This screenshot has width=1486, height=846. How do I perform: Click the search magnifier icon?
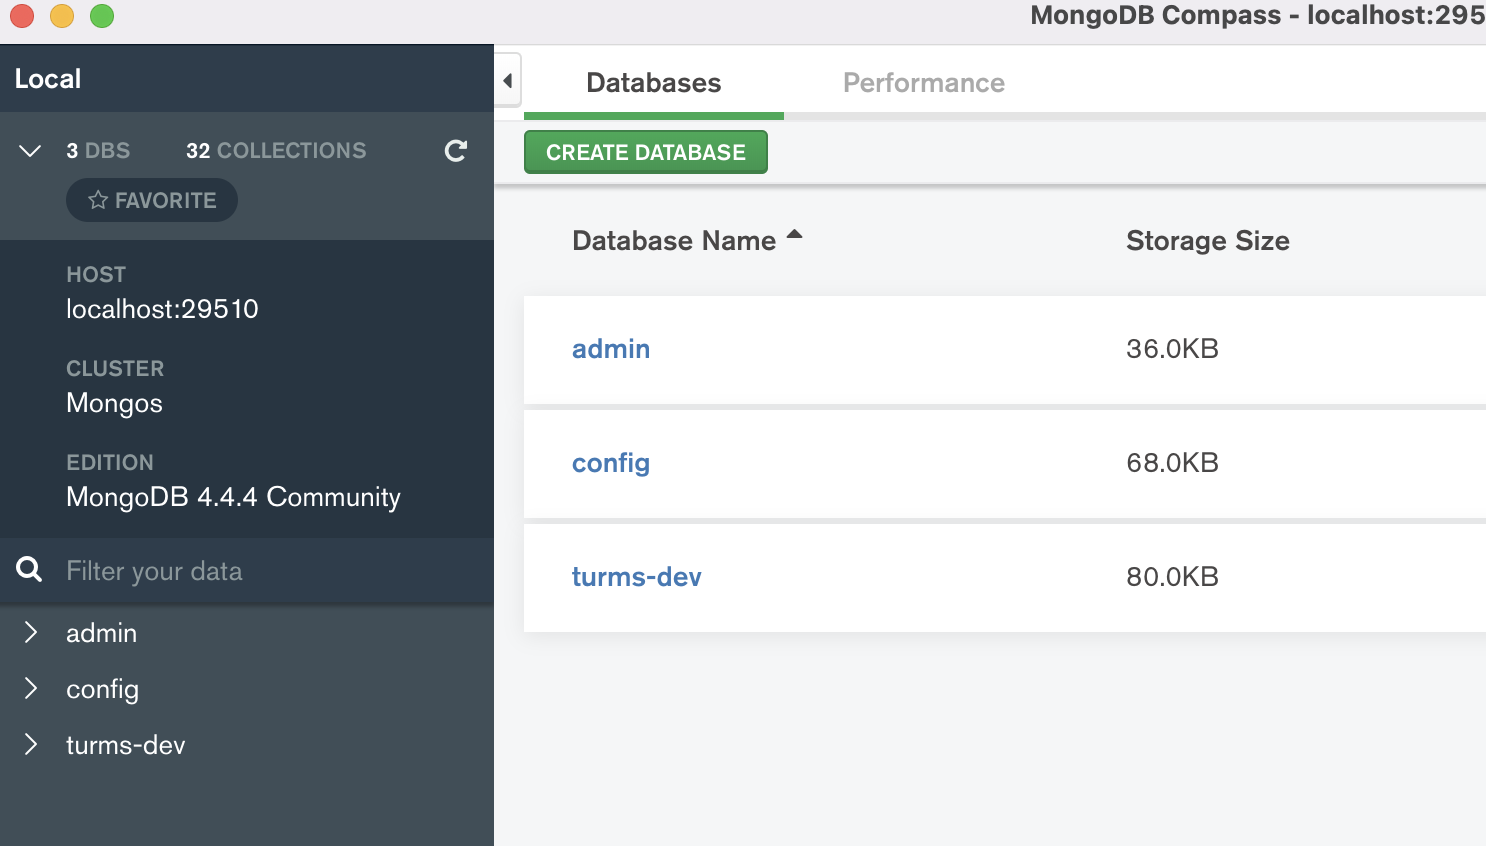[x=30, y=570]
